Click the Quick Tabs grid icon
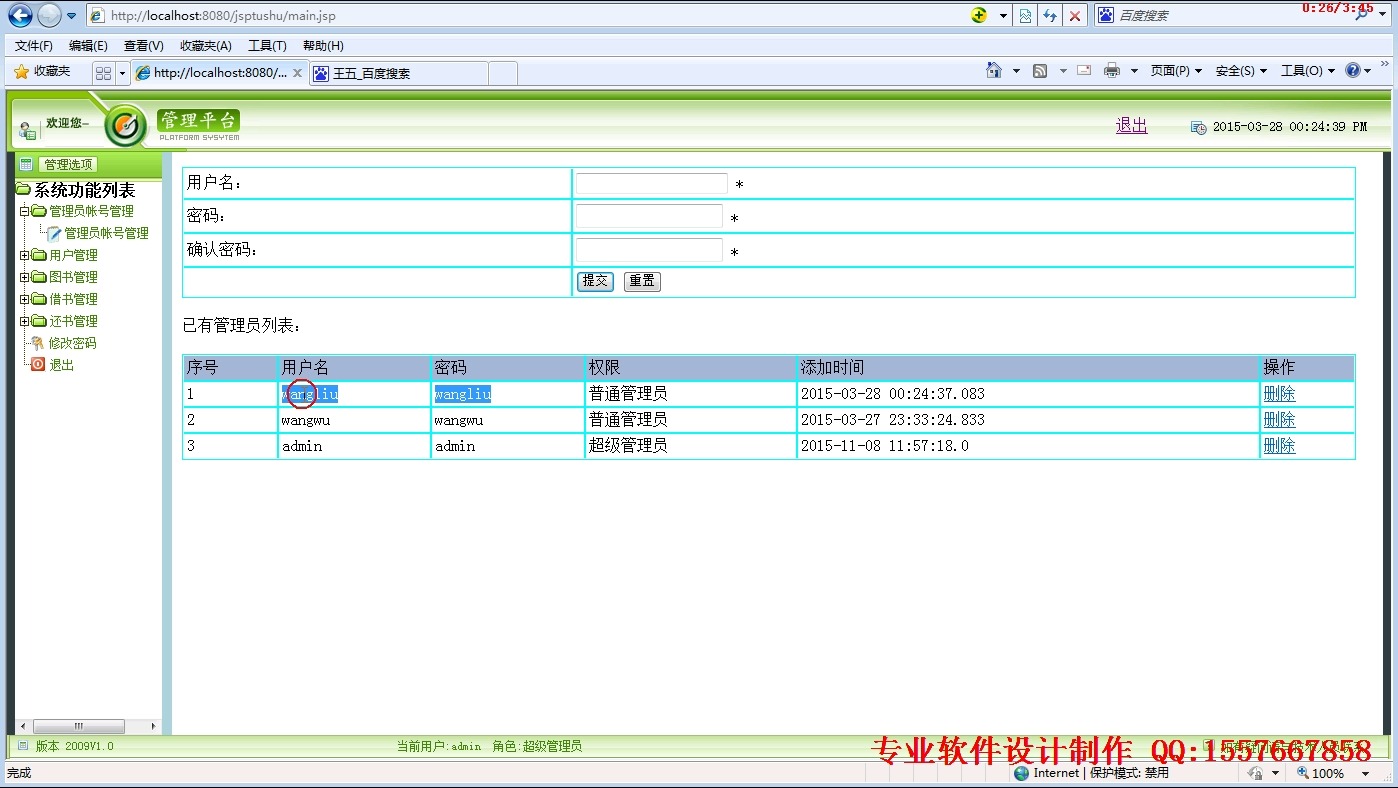 (x=103, y=73)
